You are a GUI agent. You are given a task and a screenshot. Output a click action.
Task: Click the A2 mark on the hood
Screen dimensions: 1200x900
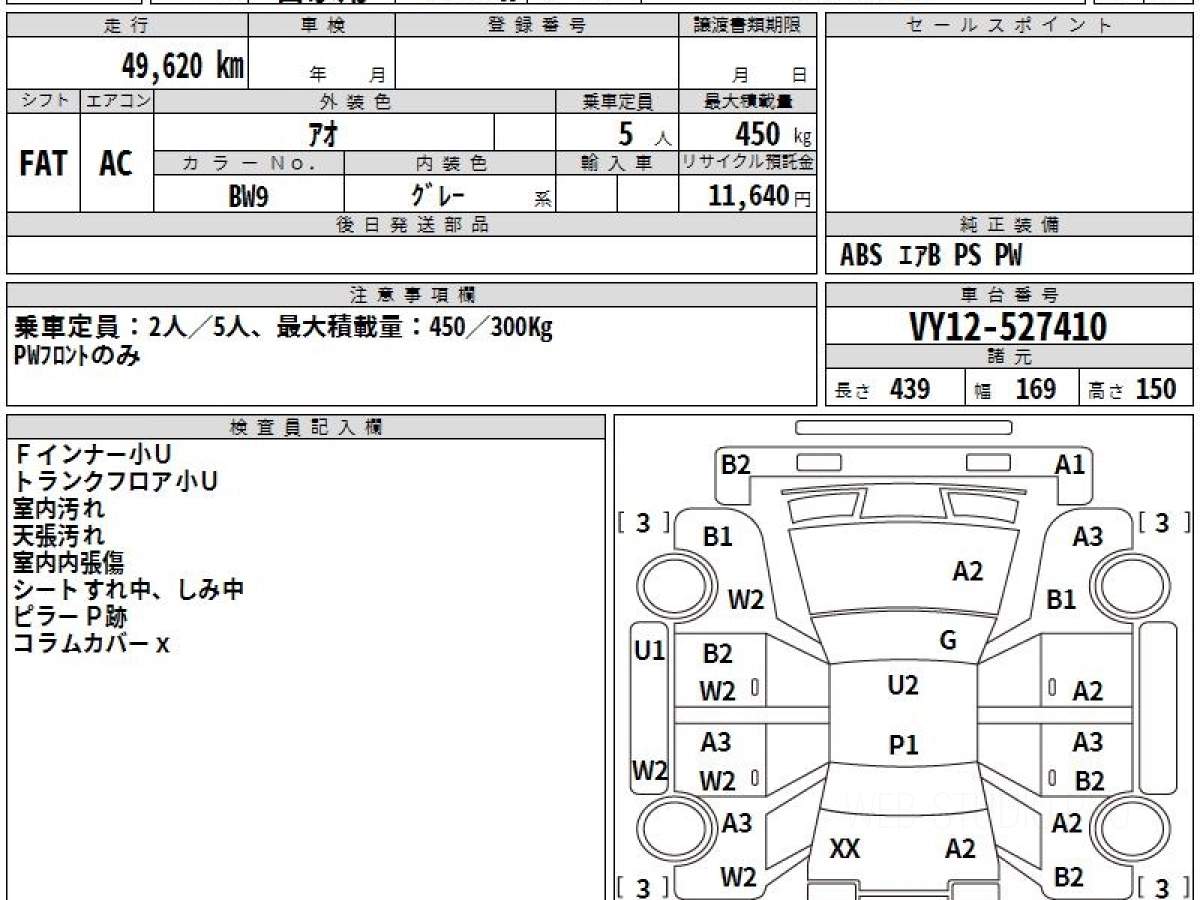968,572
